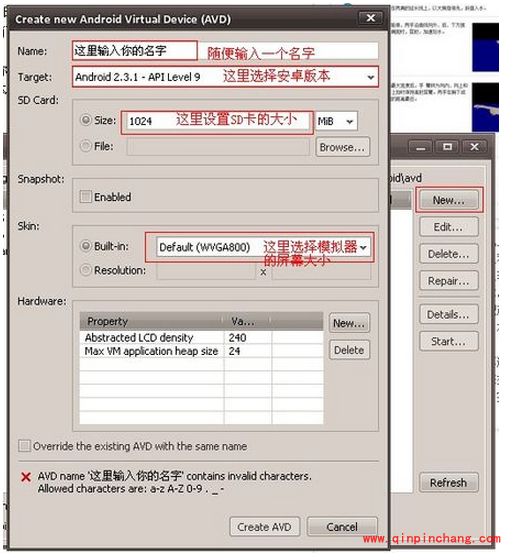Click the Va... value column header
This screenshot has width=516, height=560.
[247, 321]
